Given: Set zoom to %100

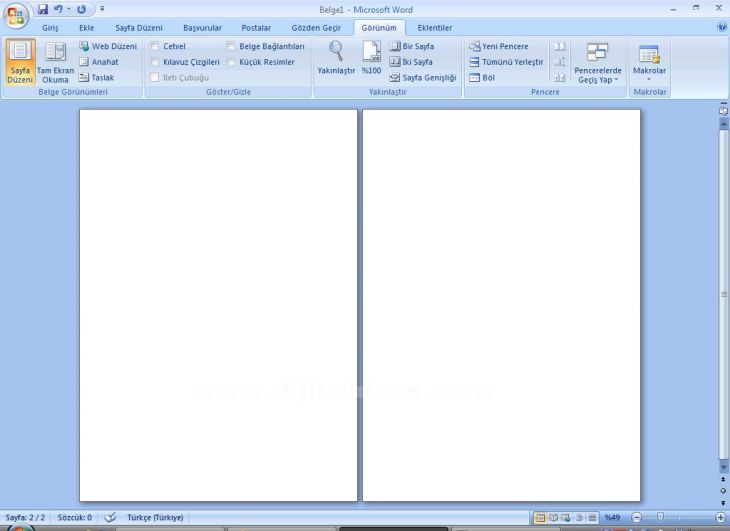Looking at the screenshot, I should pyautogui.click(x=372, y=58).
